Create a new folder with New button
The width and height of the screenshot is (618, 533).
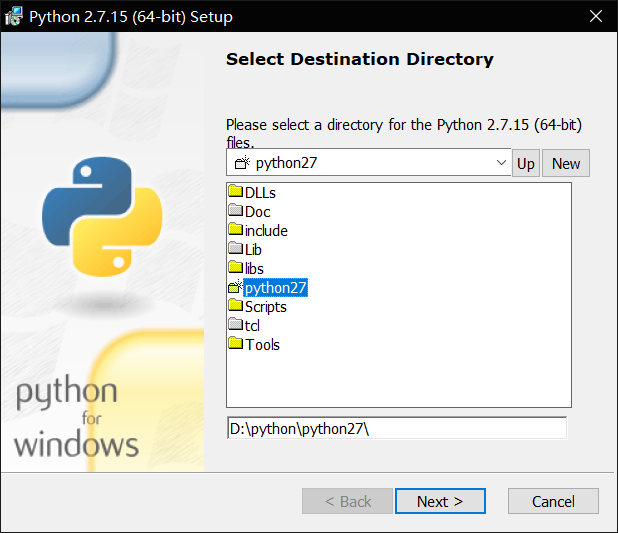tap(566, 163)
